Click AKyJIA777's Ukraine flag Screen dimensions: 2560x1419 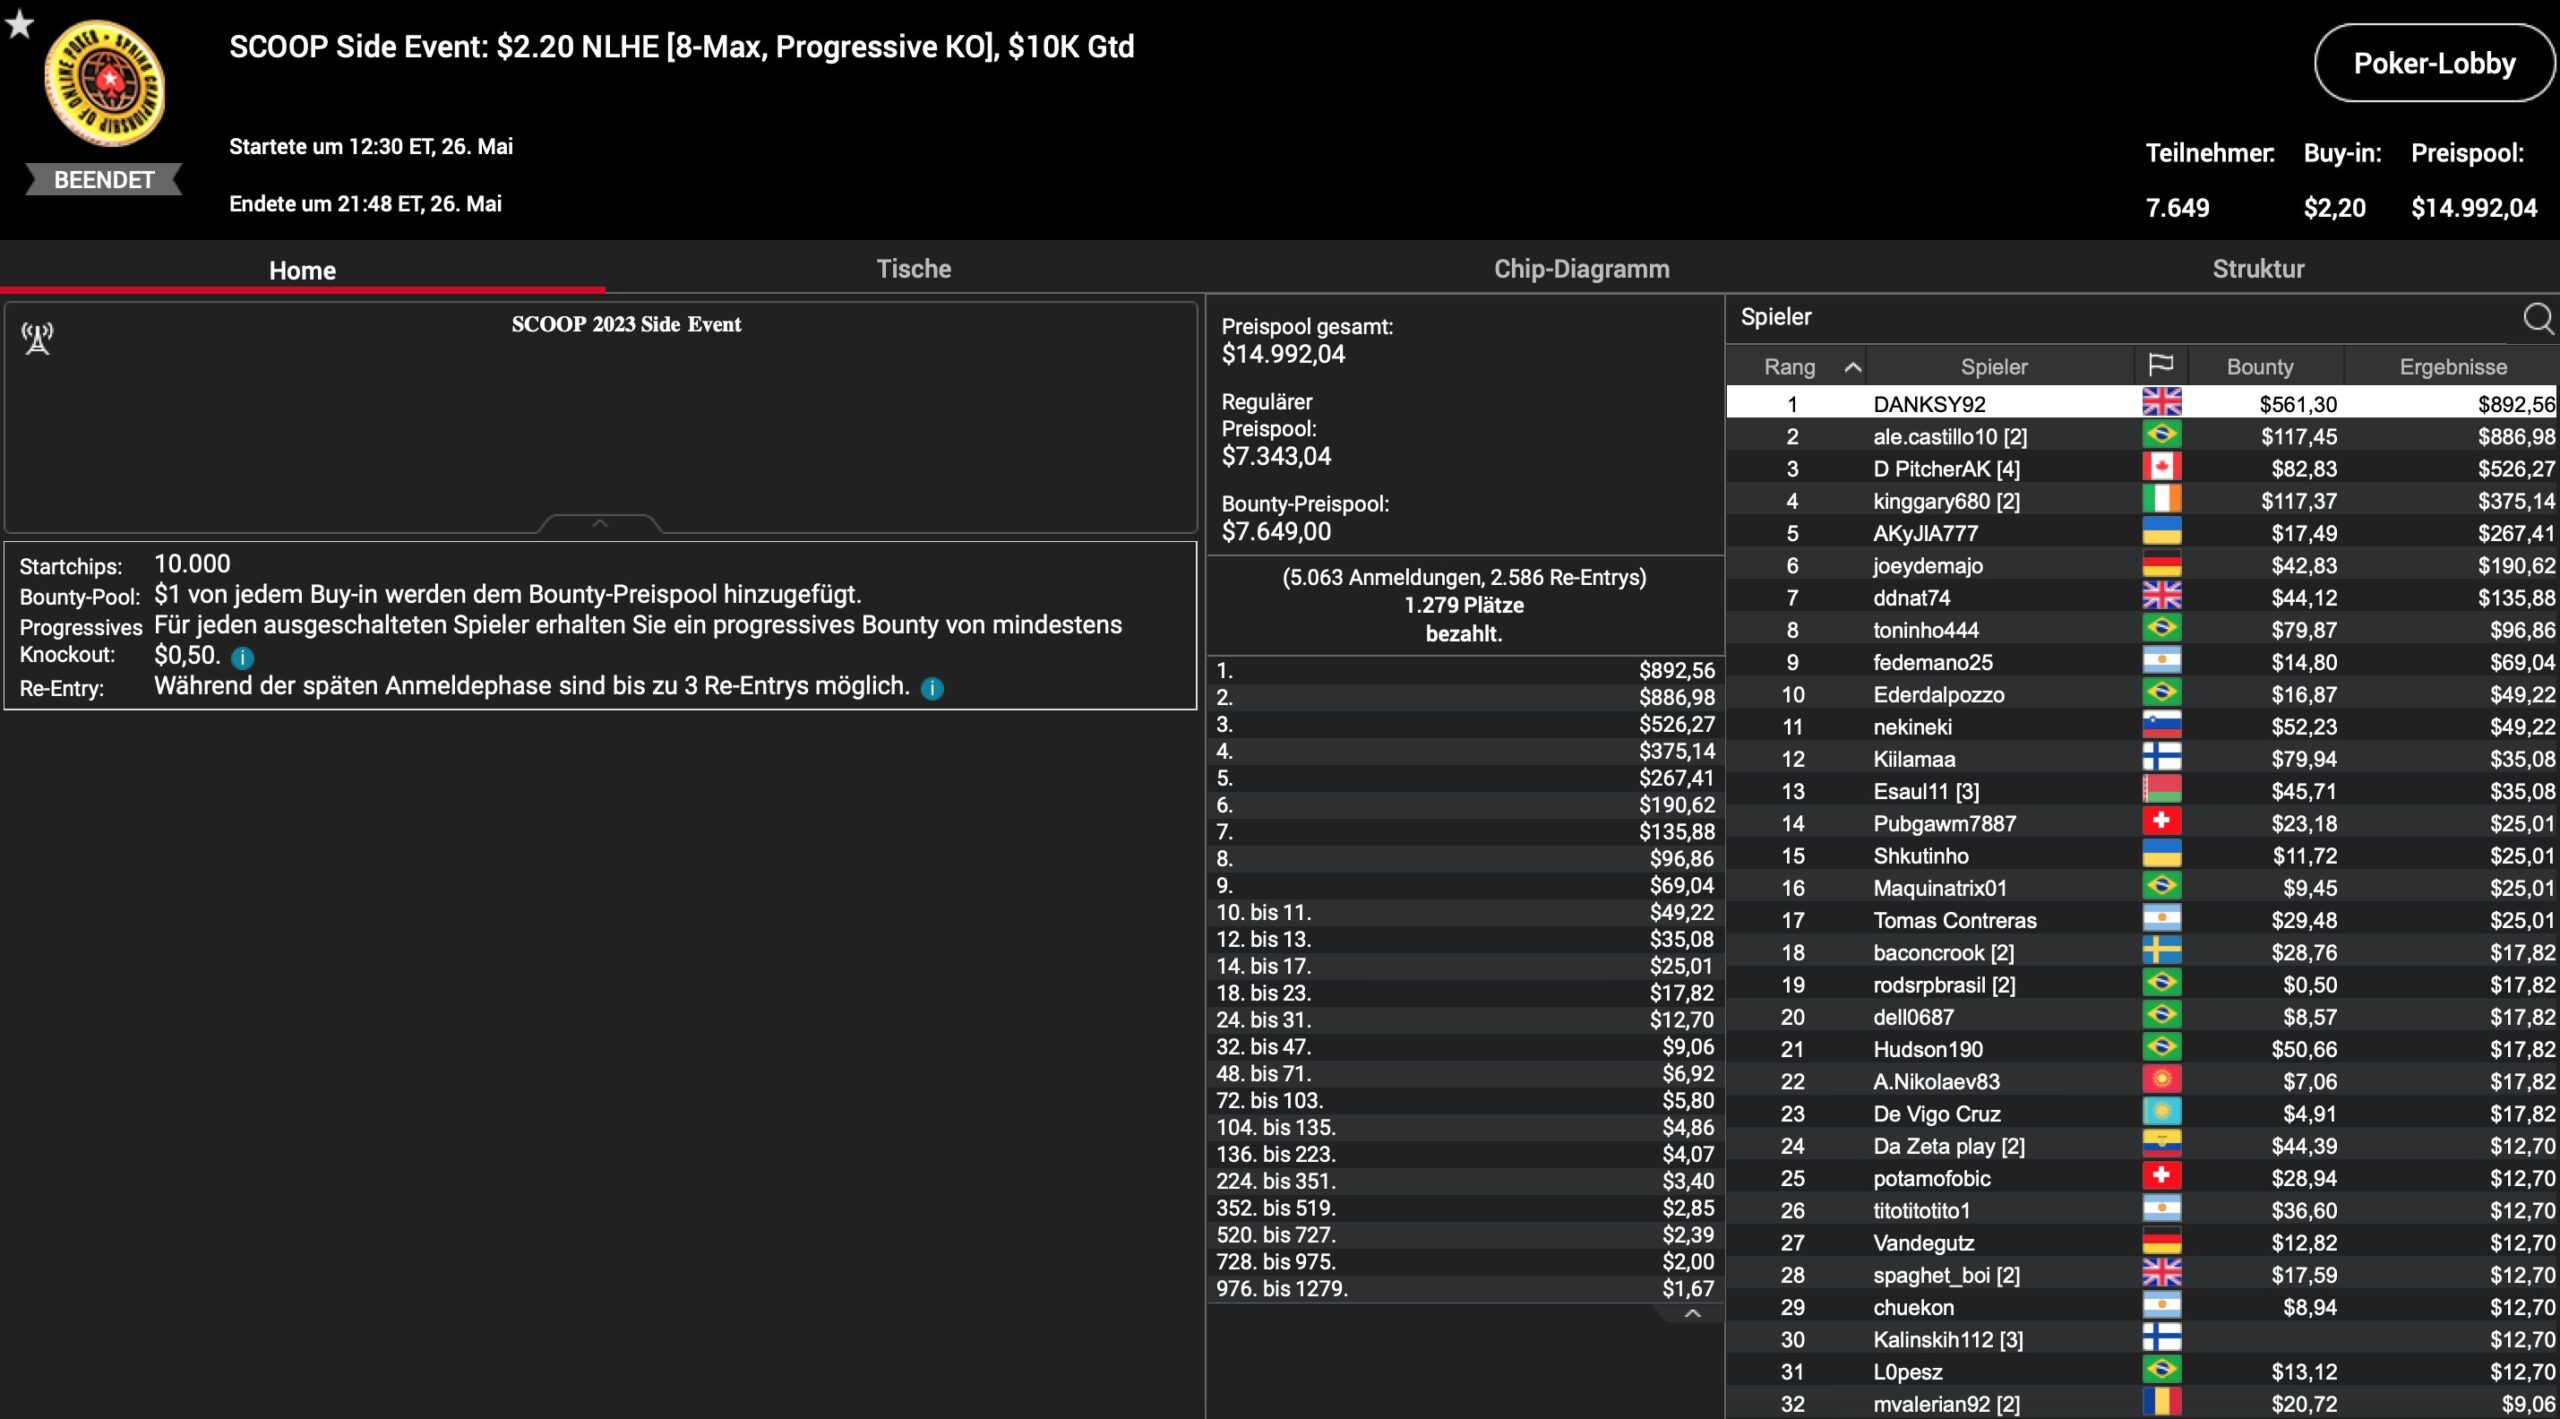tap(2161, 531)
